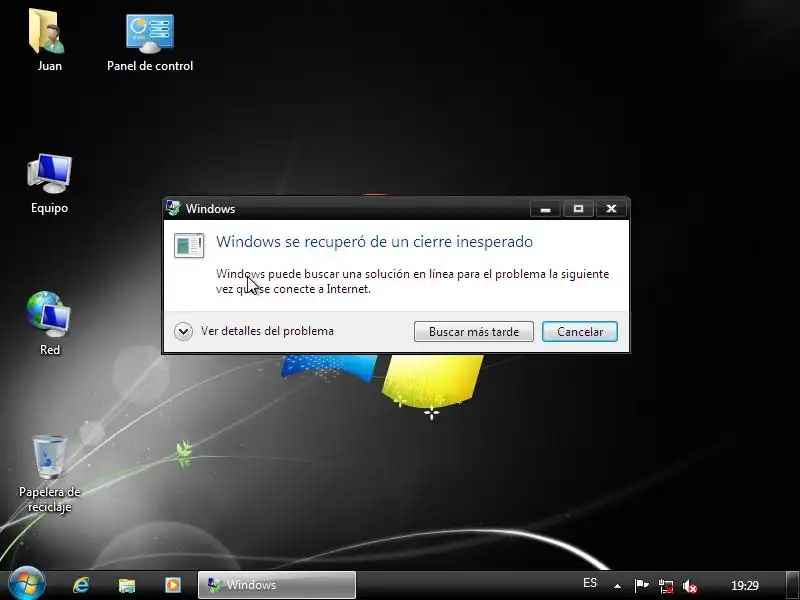This screenshot has height=600, width=800.
Task: Open the Panel de control desktop icon
Action: tap(150, 43)
